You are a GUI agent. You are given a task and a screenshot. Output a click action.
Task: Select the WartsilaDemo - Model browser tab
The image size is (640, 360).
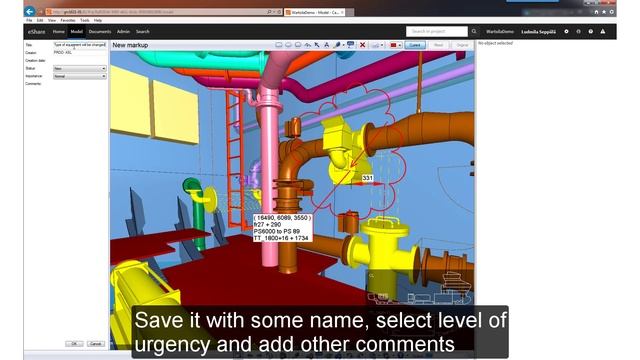point(314,12)
